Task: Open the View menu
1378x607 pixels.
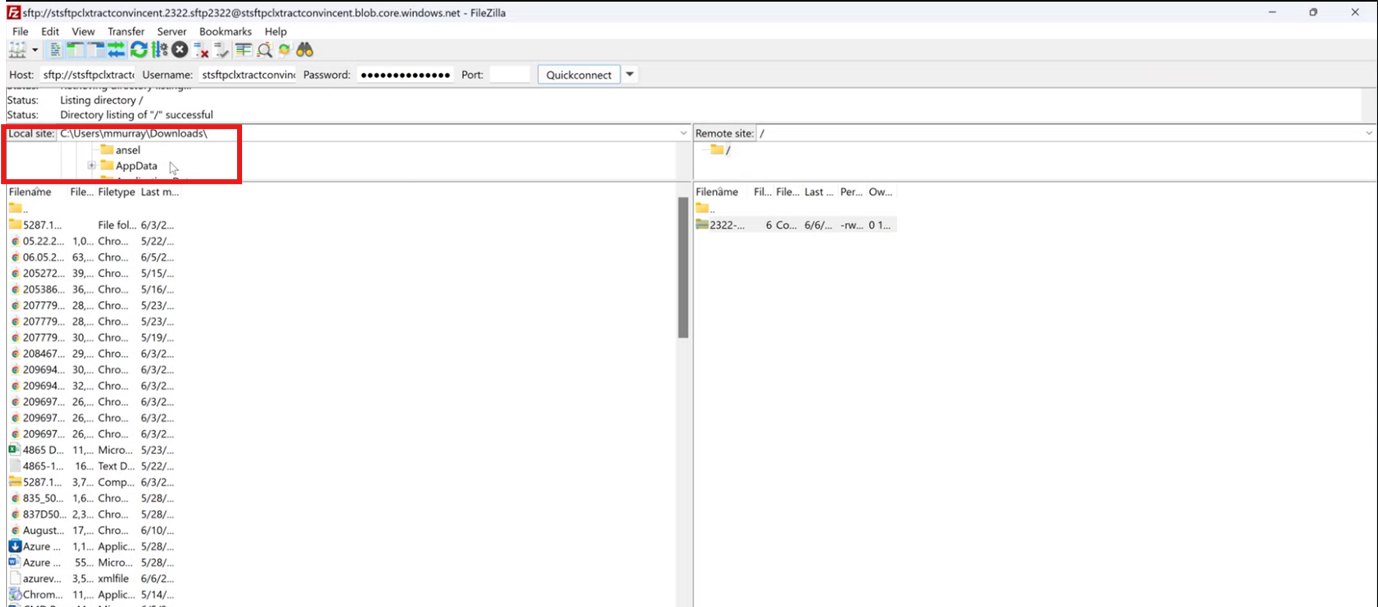Action: 83,32
